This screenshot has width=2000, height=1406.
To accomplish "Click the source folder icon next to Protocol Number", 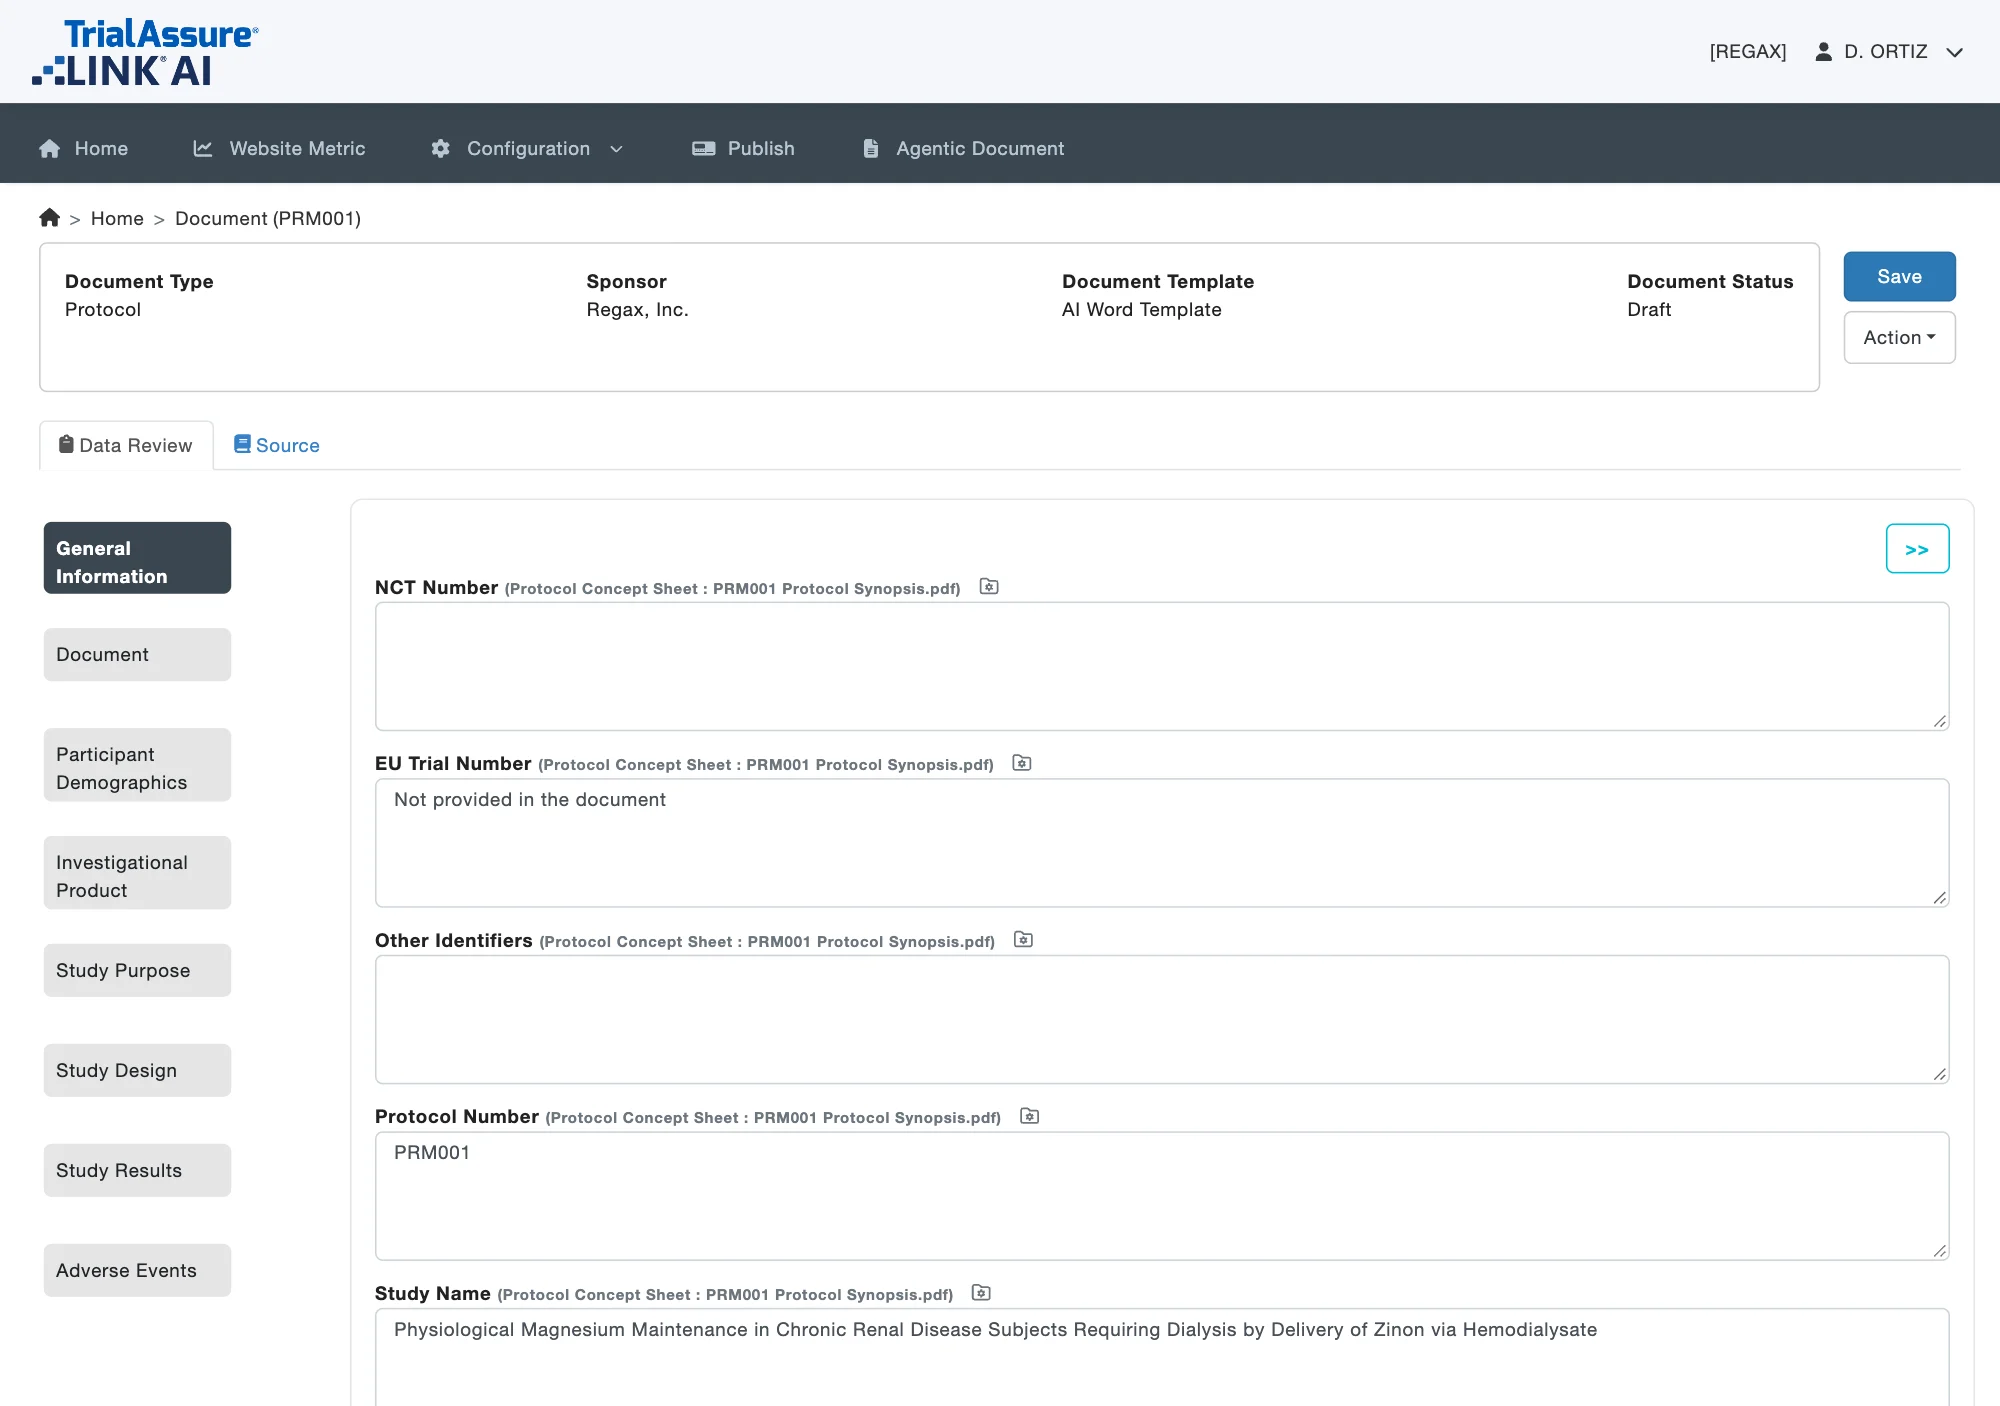I will coord(1030,1116).
